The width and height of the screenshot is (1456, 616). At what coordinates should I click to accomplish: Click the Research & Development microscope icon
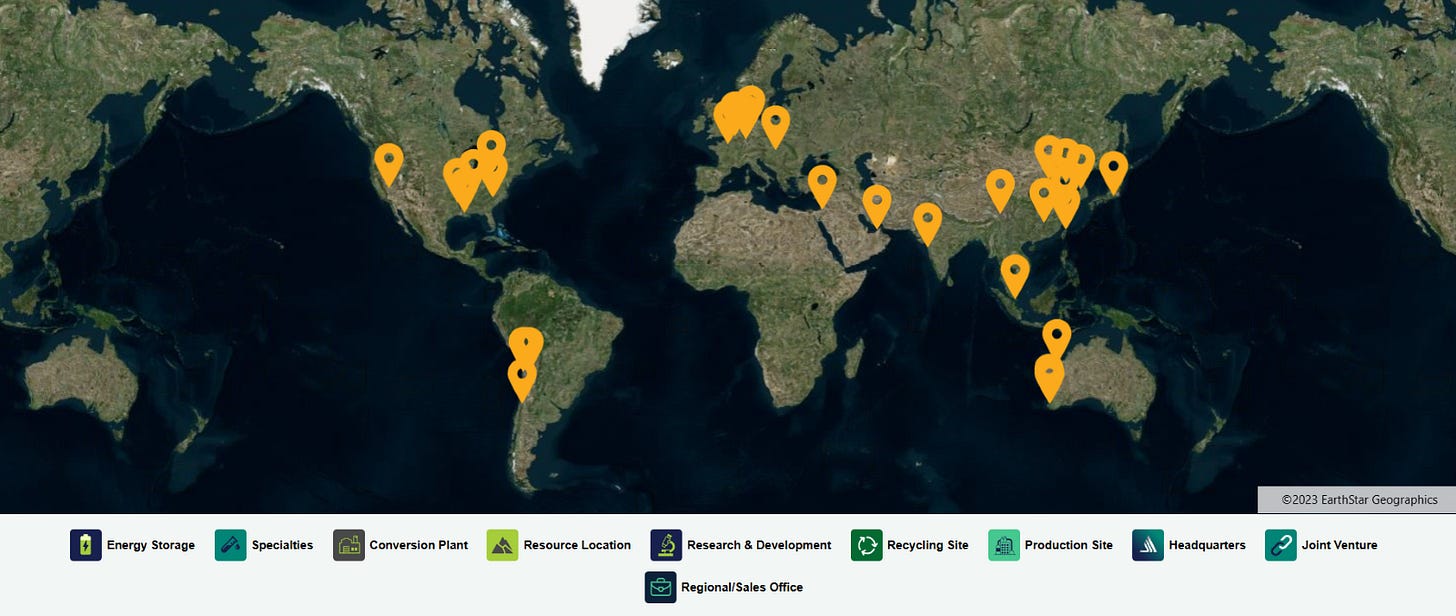666,545
